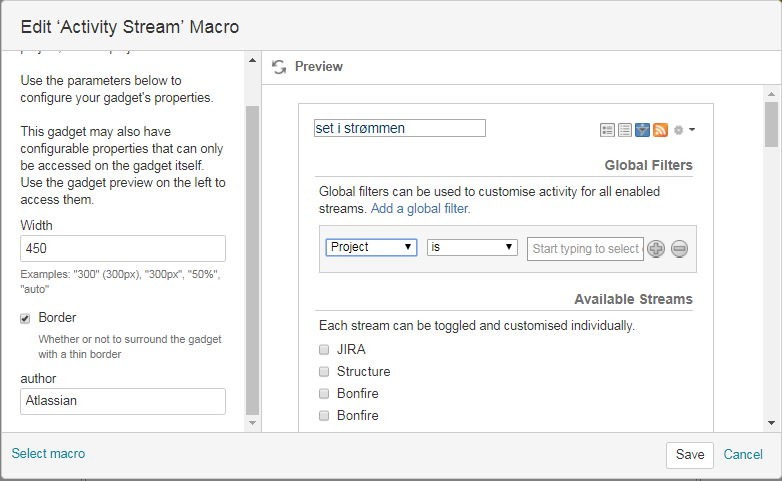
Task: Click the preview pane vertical scrollbar thumb
Action: coord(771,125)
